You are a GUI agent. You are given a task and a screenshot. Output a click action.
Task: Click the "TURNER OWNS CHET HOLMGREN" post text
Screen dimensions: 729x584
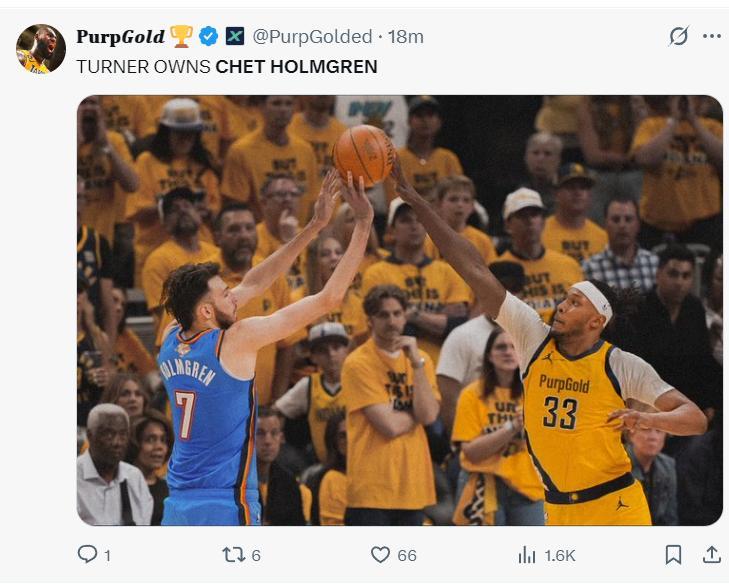[x=227, y=67]
